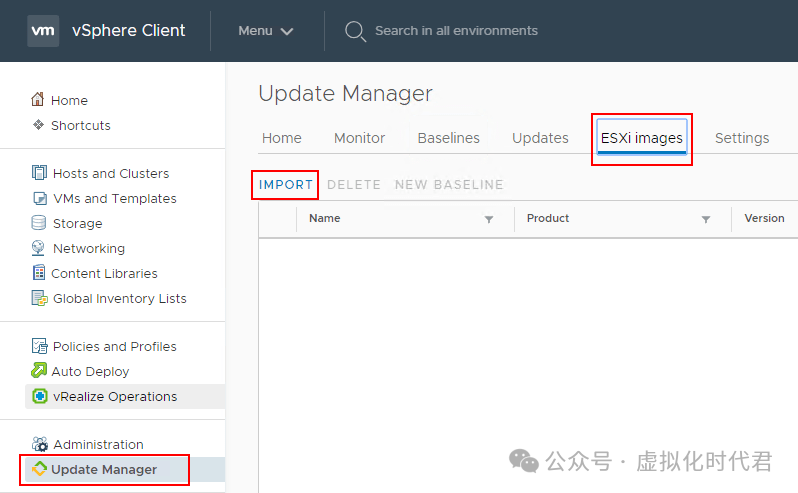Click the Search in all environments field
This screenshot has height=493, width=798.
[456, 31]
